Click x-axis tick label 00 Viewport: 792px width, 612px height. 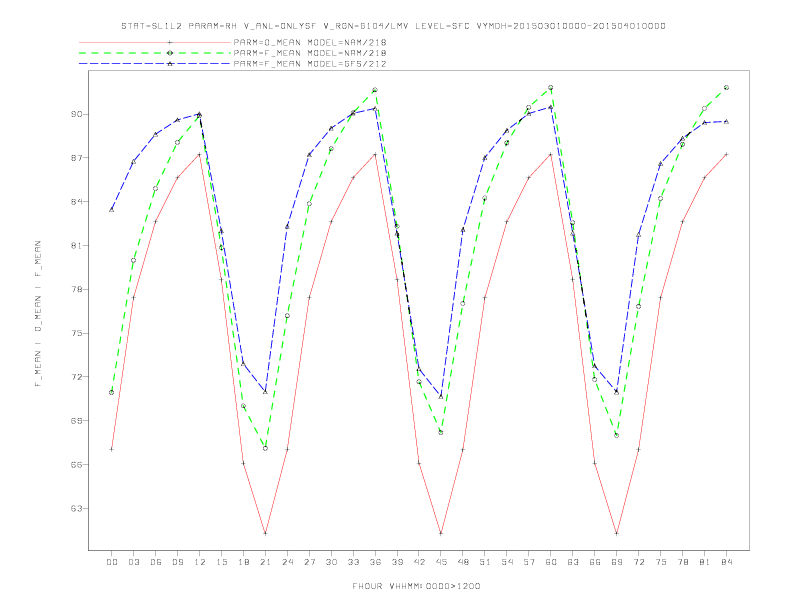[112, 562]
